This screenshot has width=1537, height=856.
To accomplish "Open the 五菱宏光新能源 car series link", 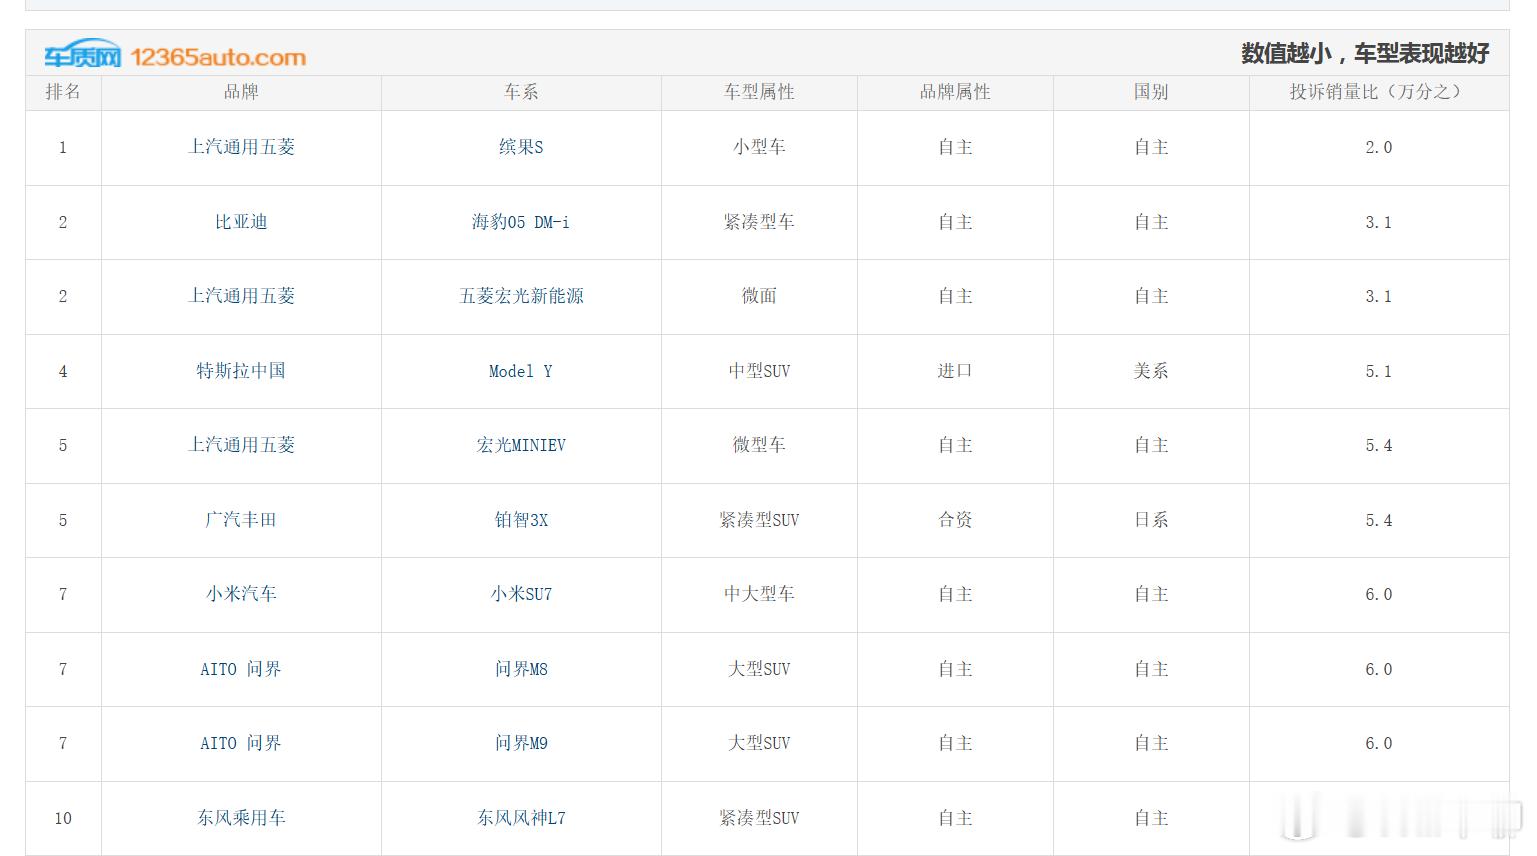I will coord(521,296).
